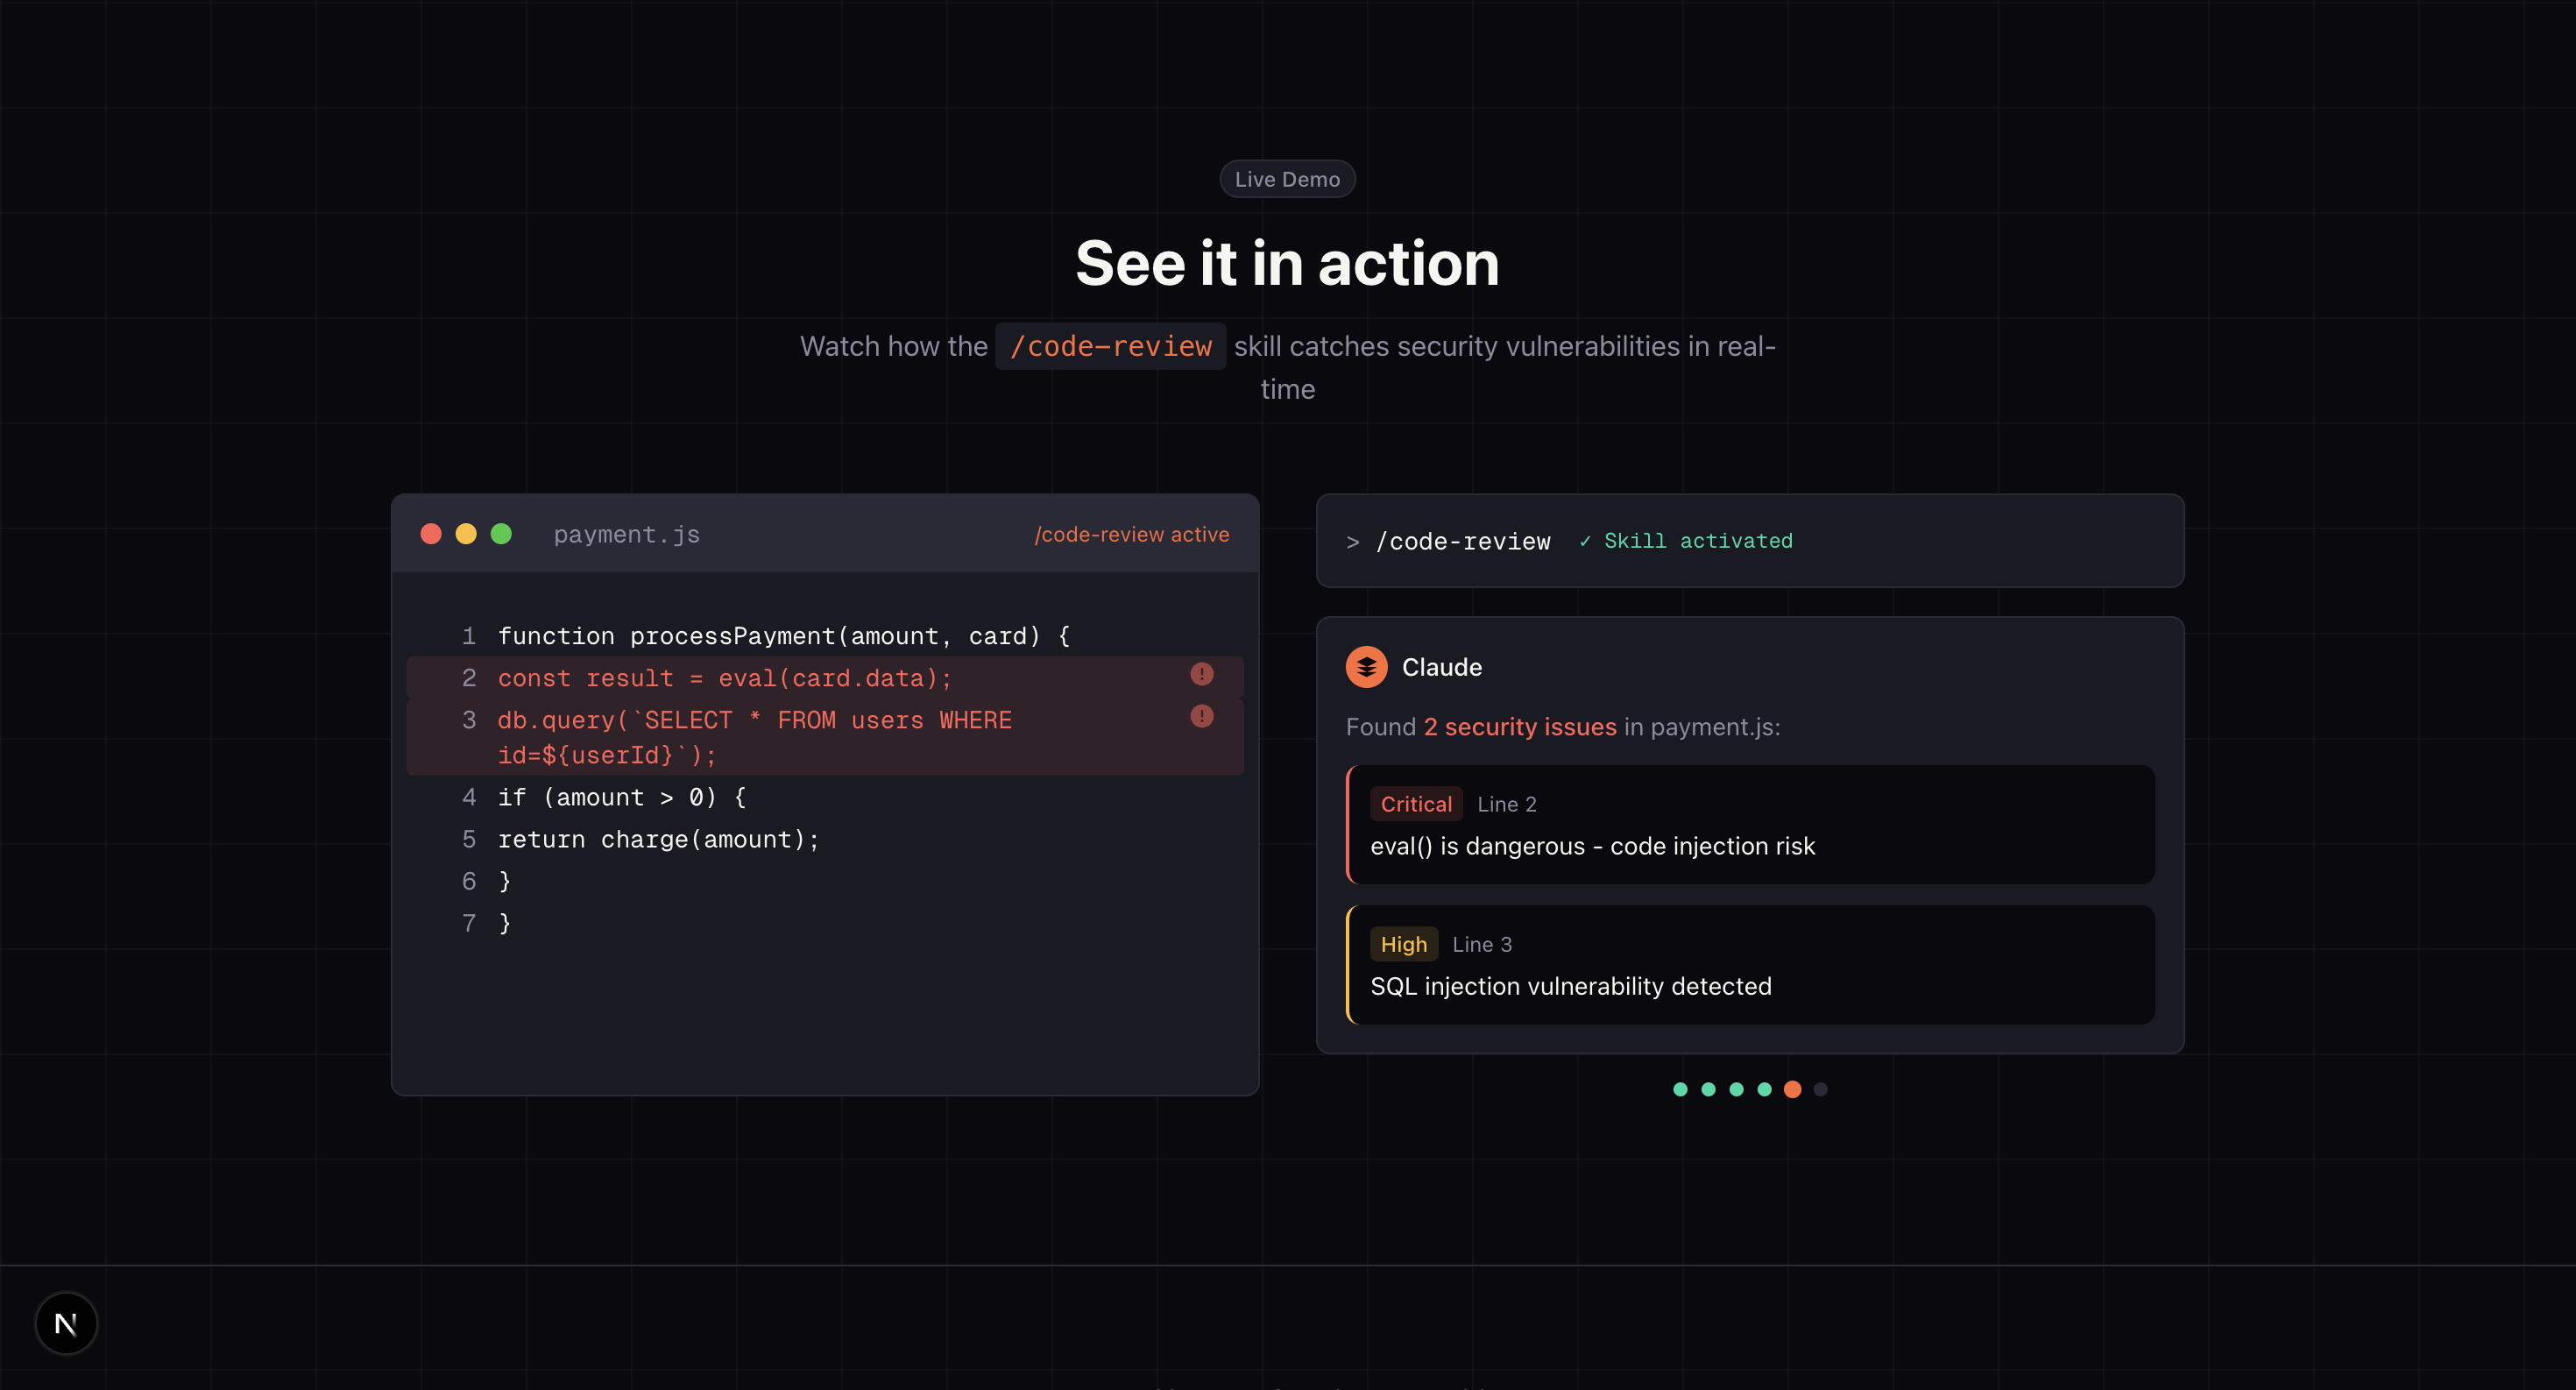Screen dimensions: 2576x1390
Task: Click the yellow traffic-light dot on payment.js window
Action: click(466, 534)
